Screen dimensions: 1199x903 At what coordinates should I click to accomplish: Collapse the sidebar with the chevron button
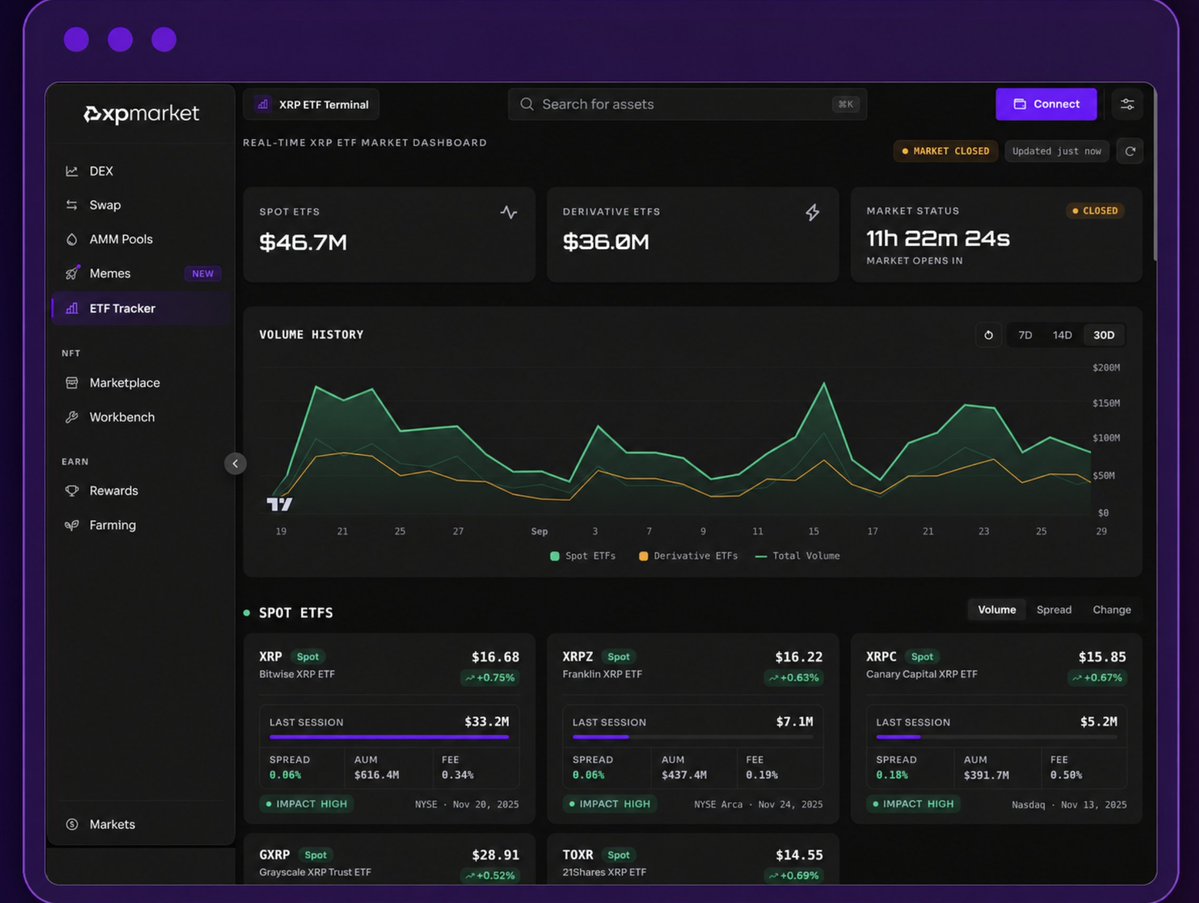click(236, 463)
